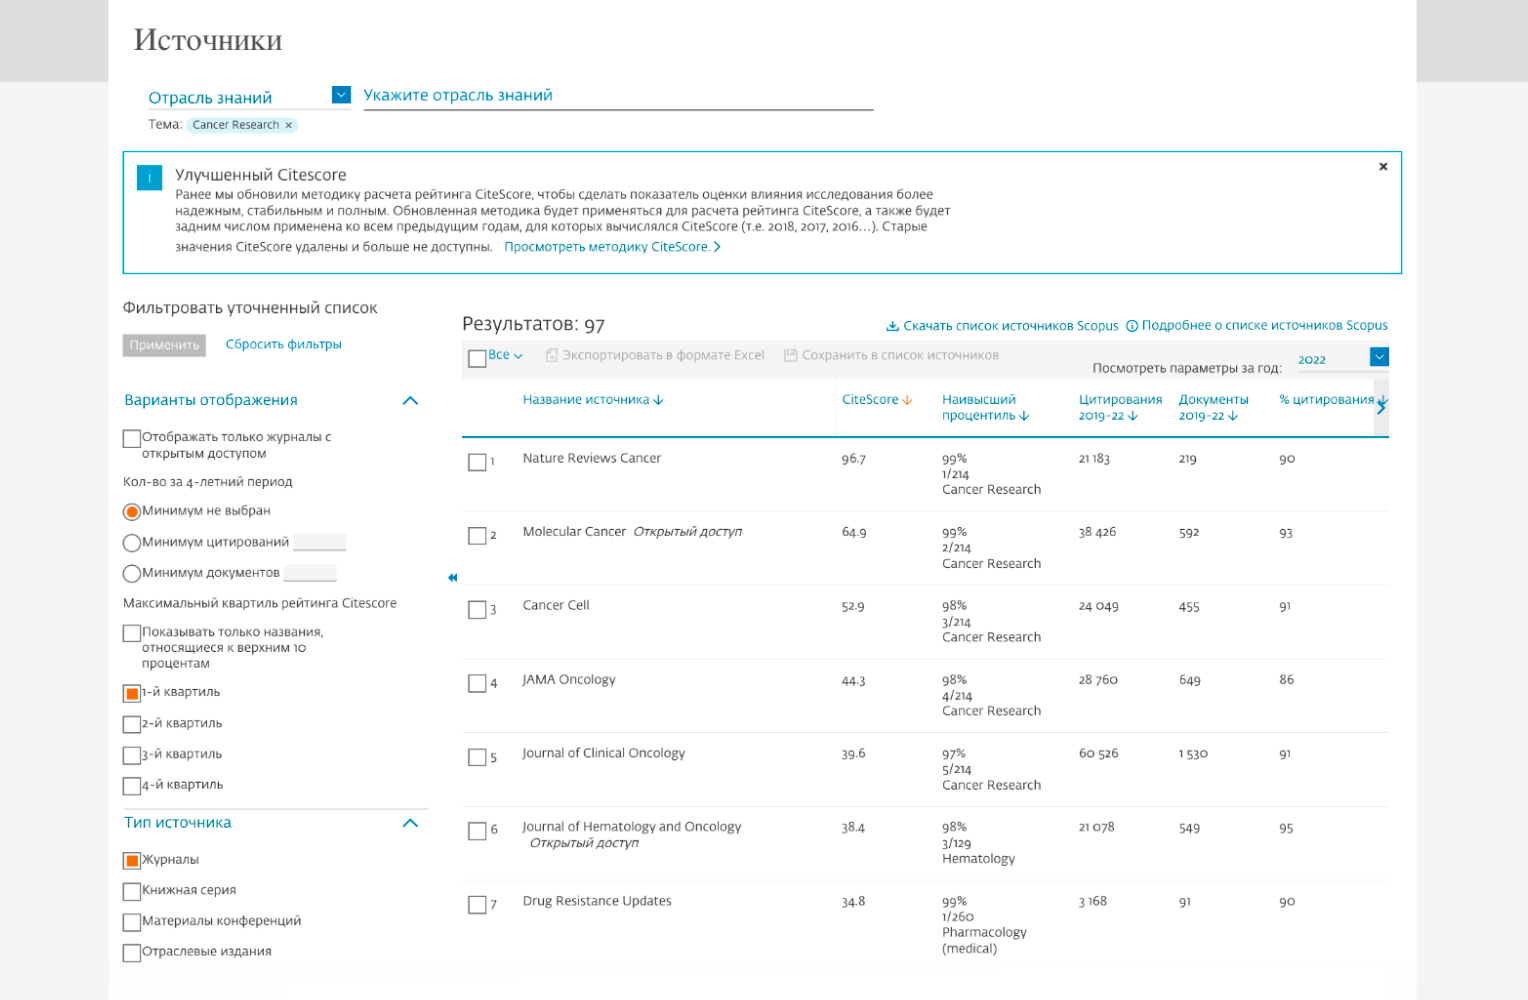Select Journal of Hematology and Oncology checkbox
Viewport: 1528px width, 1000px height.
(477, 831)
